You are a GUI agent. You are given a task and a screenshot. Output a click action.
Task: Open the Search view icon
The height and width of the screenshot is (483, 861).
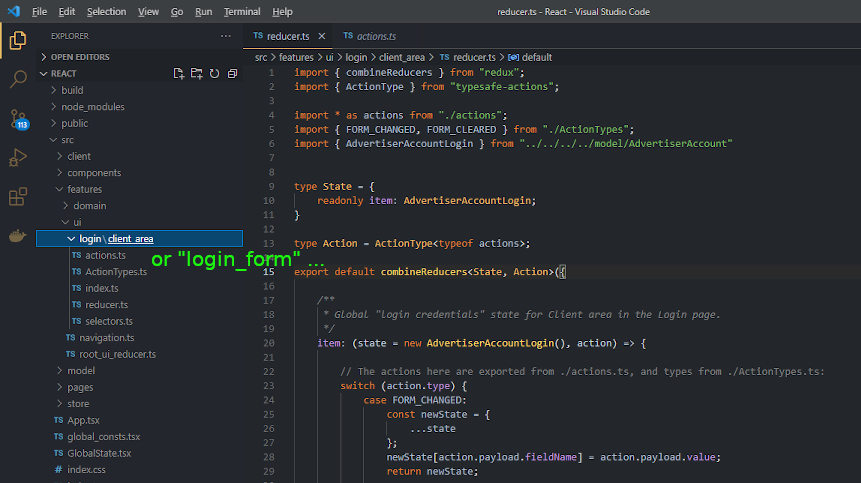(x=18, y=79)
